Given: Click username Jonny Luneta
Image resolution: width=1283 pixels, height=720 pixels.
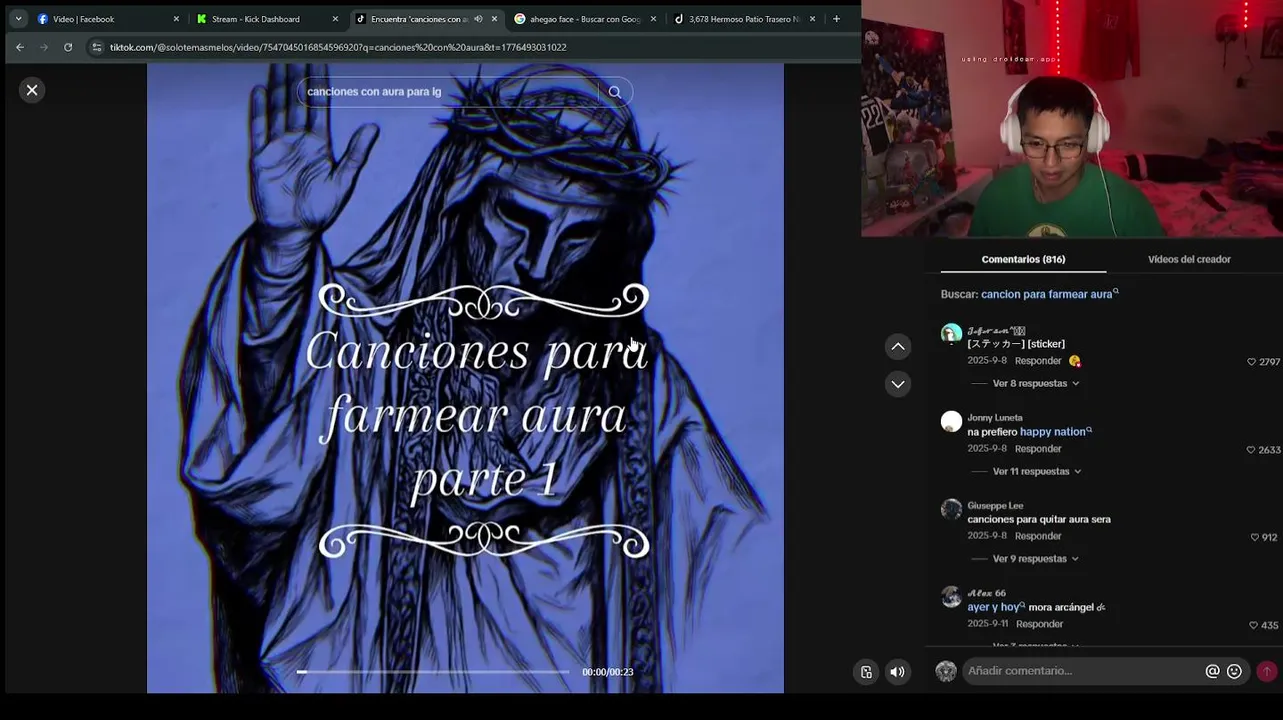Looking at the screenshot, I should point(995,418).
